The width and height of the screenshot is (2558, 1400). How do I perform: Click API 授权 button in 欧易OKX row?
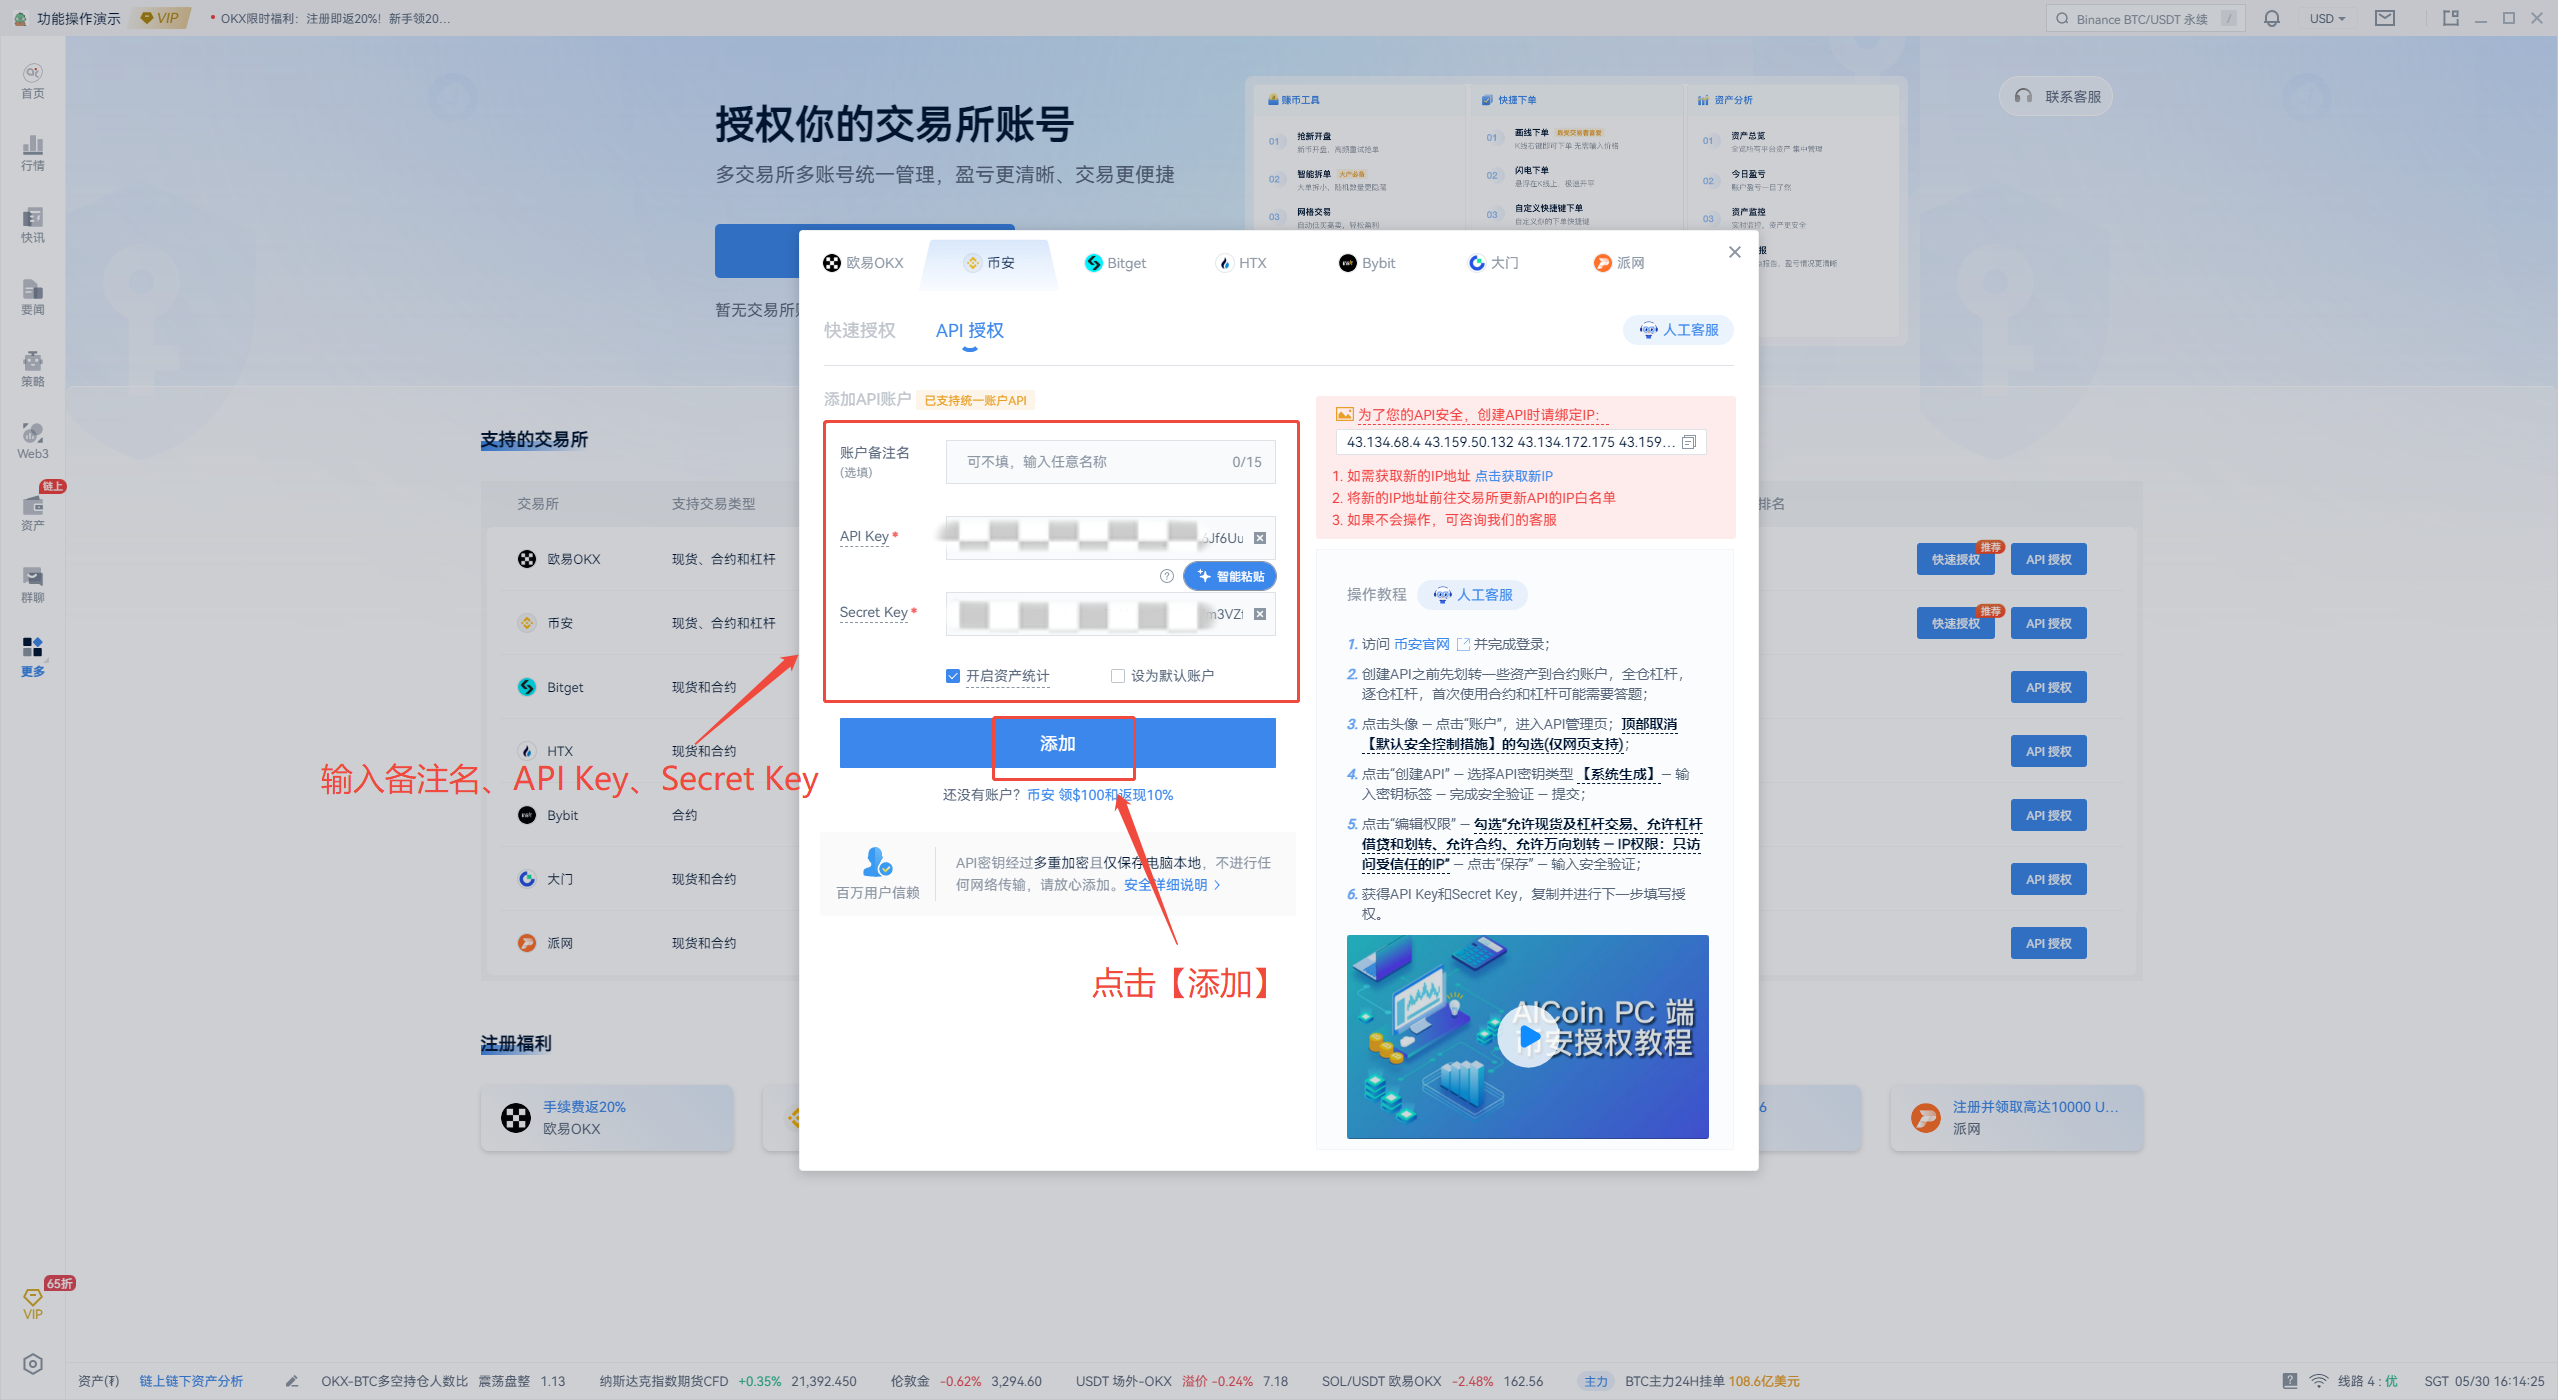(x=2049, y=560)
